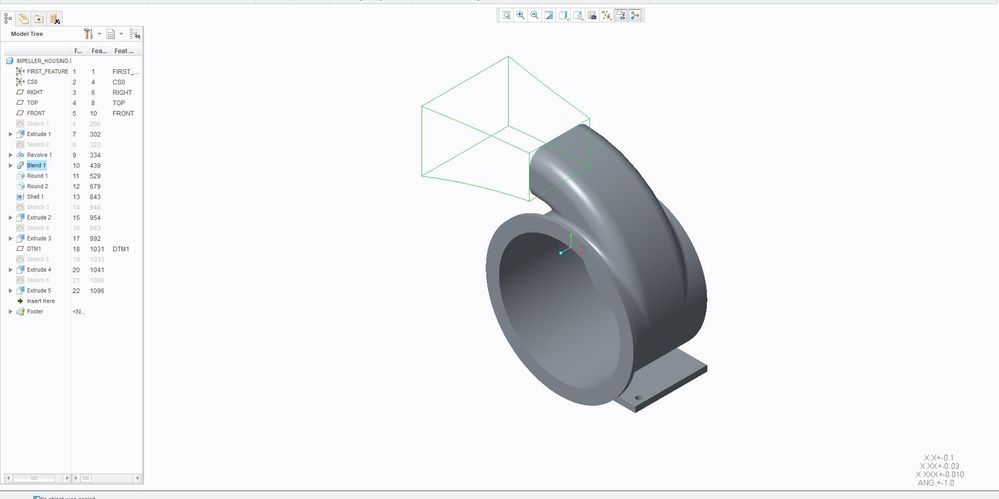Viewport: 999px width, 499px height.
Task: Select the FRONT datum plane
Action: click(36, 113)
